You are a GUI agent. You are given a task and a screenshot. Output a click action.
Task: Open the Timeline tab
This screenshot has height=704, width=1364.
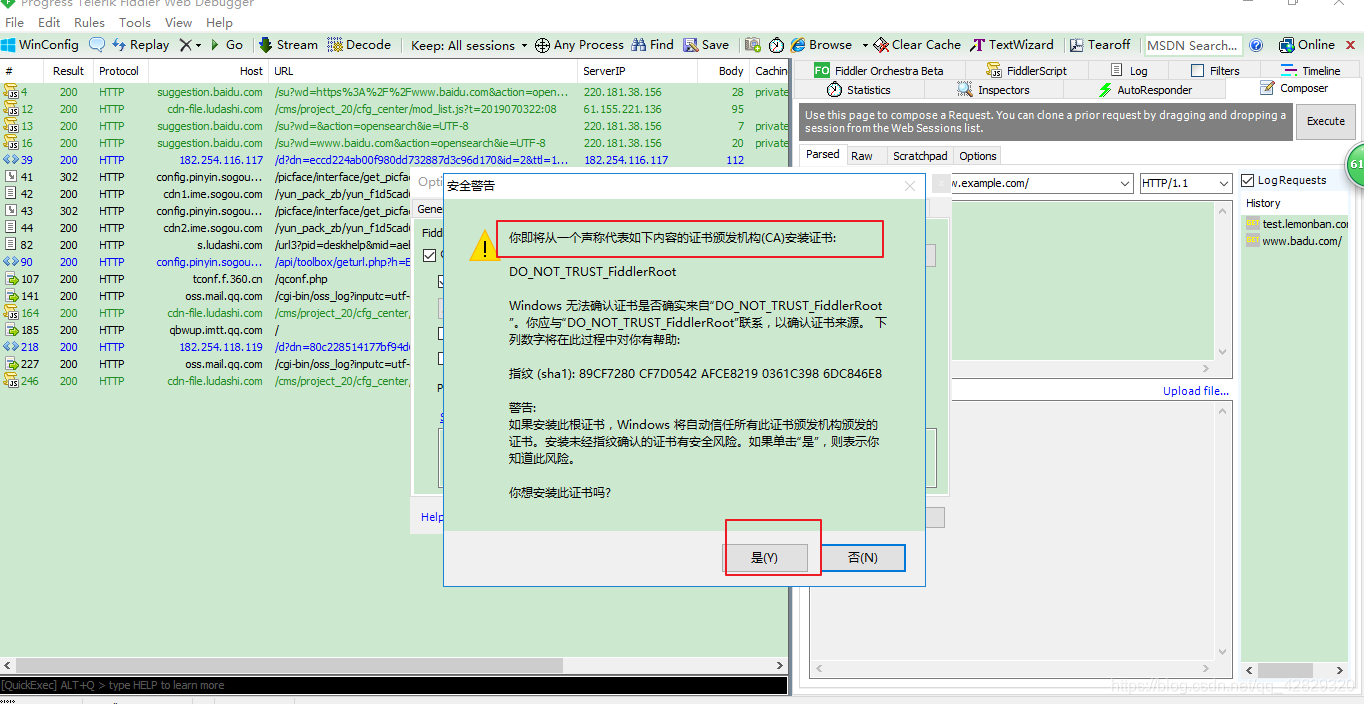(x=1312, y=71)
